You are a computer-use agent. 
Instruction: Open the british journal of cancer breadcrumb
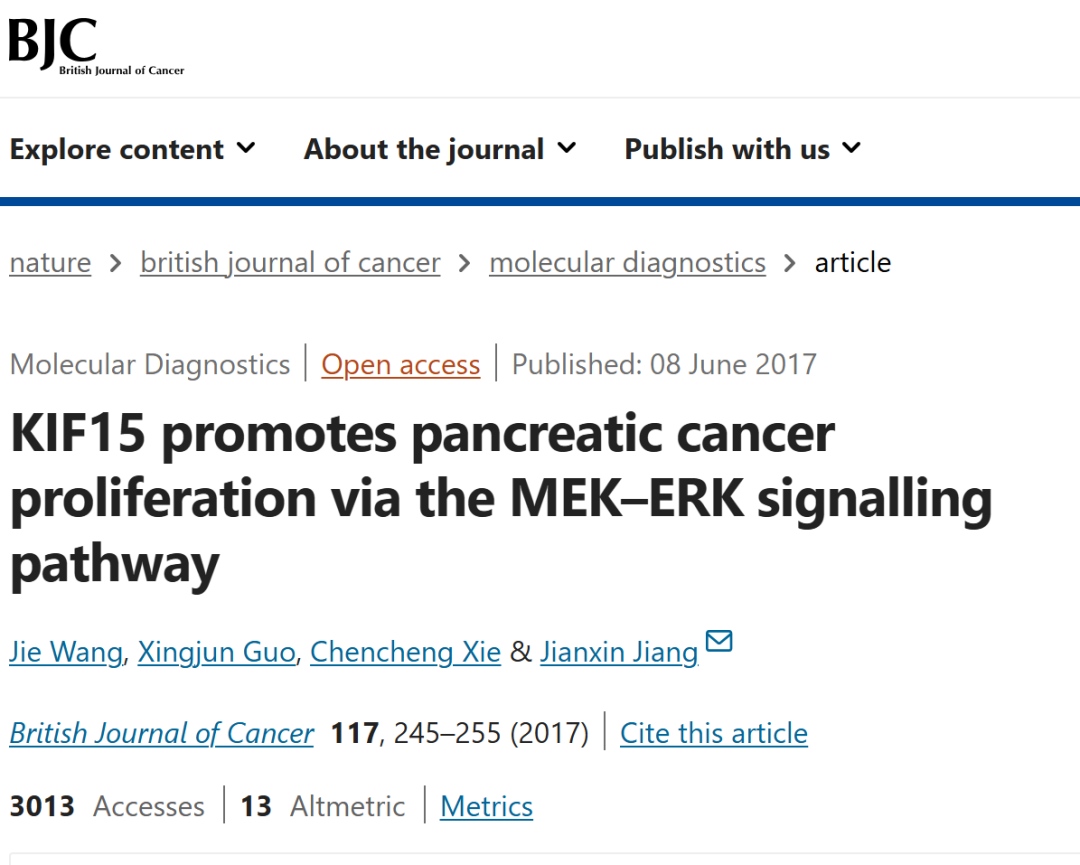click(x=290, y=262)
